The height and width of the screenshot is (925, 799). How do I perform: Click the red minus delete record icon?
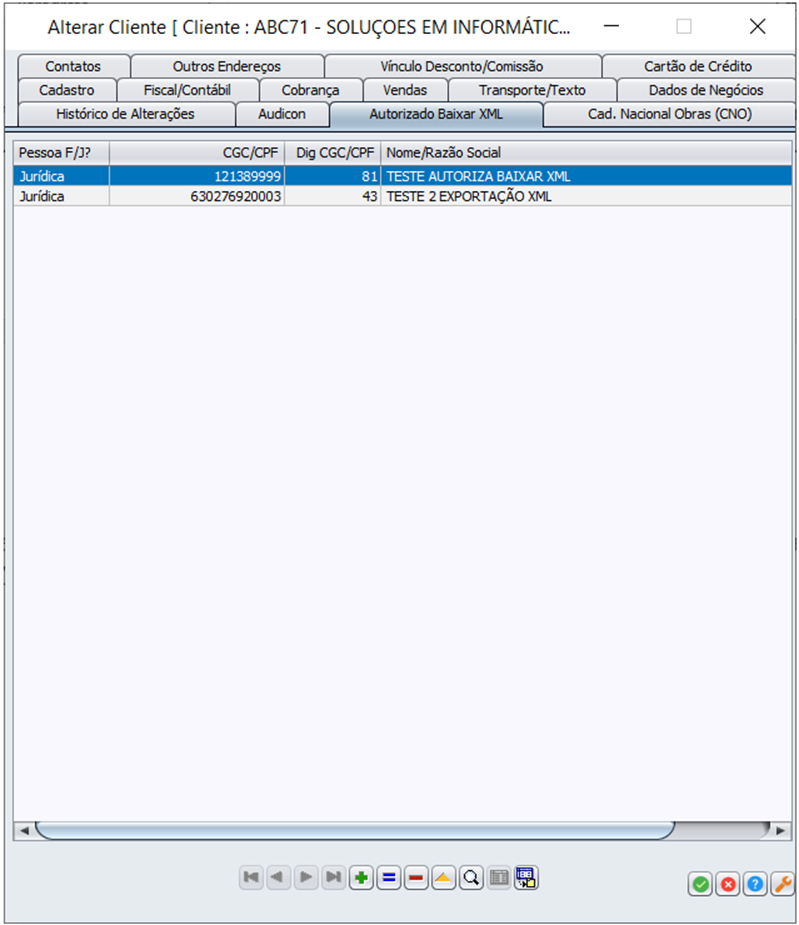pyautogui.click(x=416, y=878)
